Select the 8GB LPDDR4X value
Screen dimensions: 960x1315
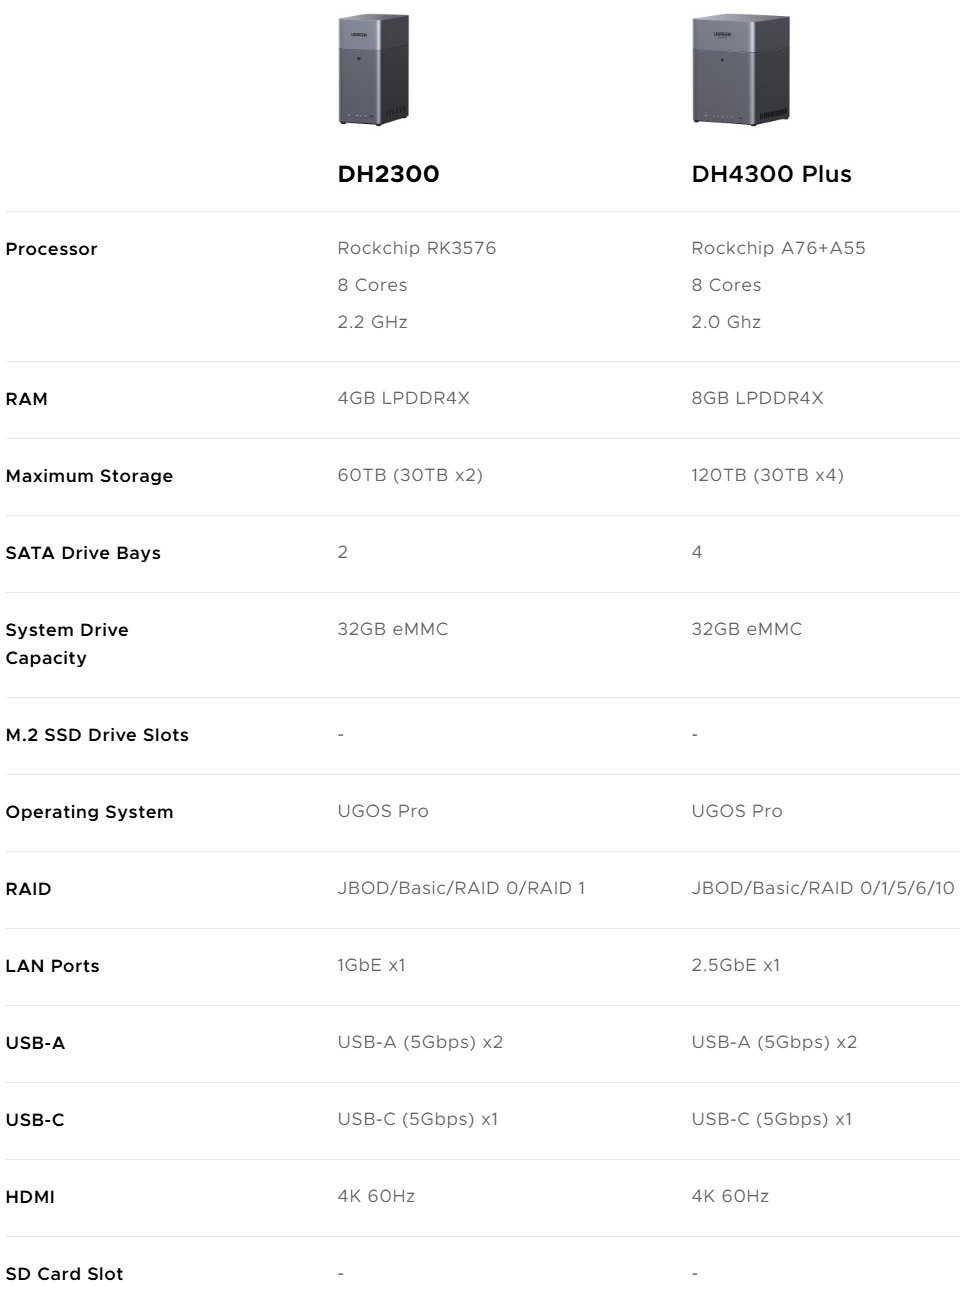[757, 398]
